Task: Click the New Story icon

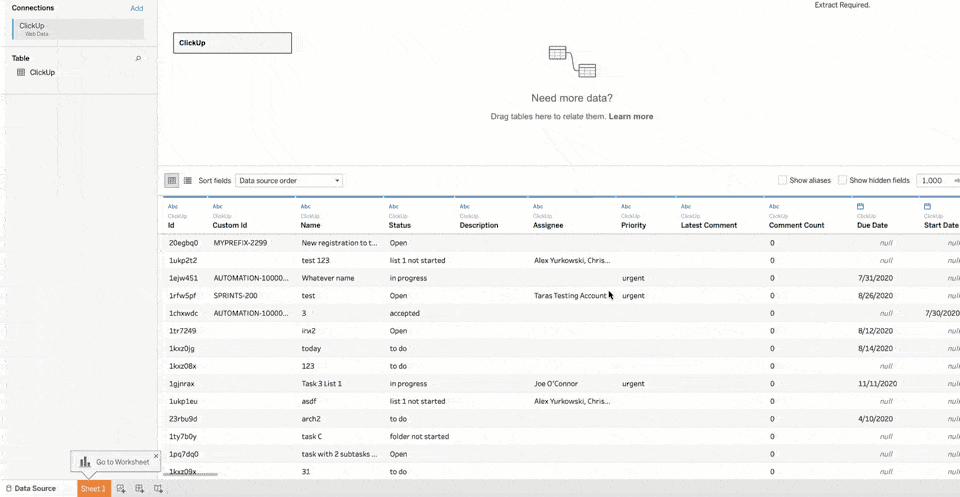Action: pyautogui.click(x=158, y=489)
